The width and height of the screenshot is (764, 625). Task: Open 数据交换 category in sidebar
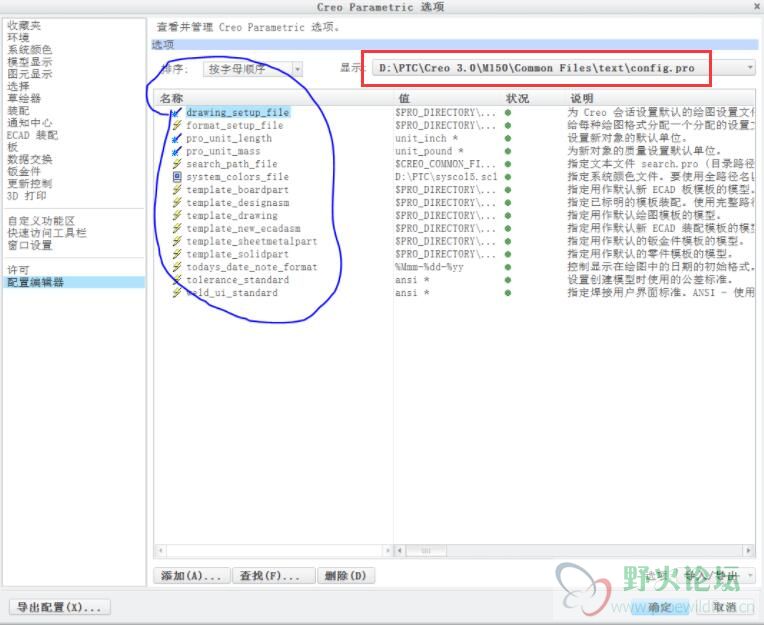29,159
